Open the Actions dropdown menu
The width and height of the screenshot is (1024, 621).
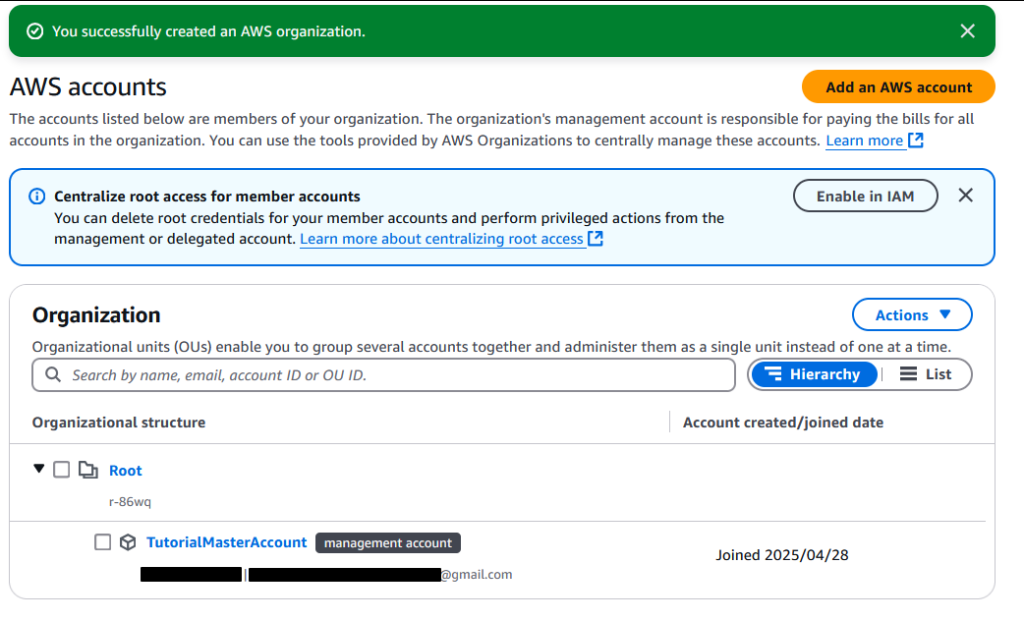(x=912, y=315)
